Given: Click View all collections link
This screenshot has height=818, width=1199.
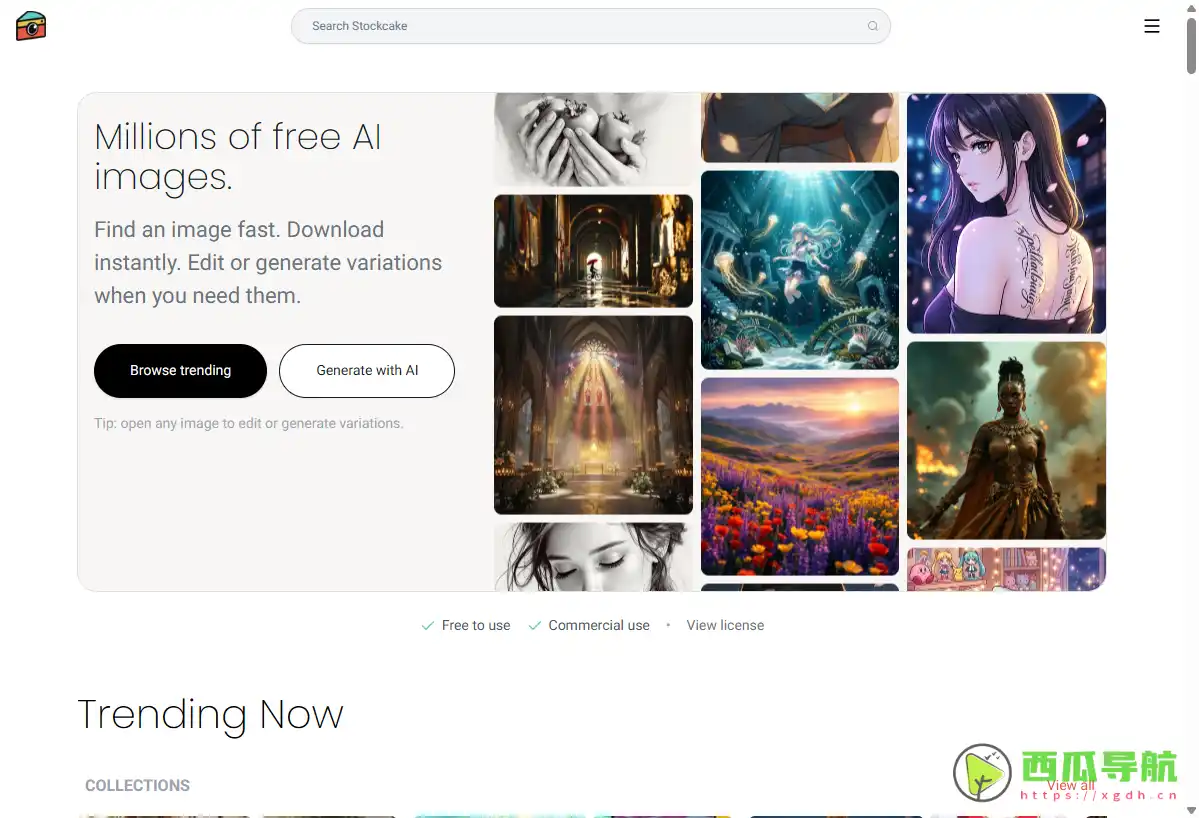Looking at the screenshot, I should [1071, 785].
